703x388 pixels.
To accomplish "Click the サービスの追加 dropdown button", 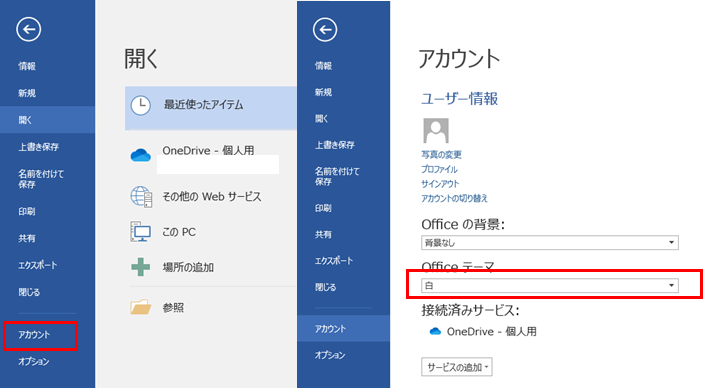I will [x=457, y=367].
